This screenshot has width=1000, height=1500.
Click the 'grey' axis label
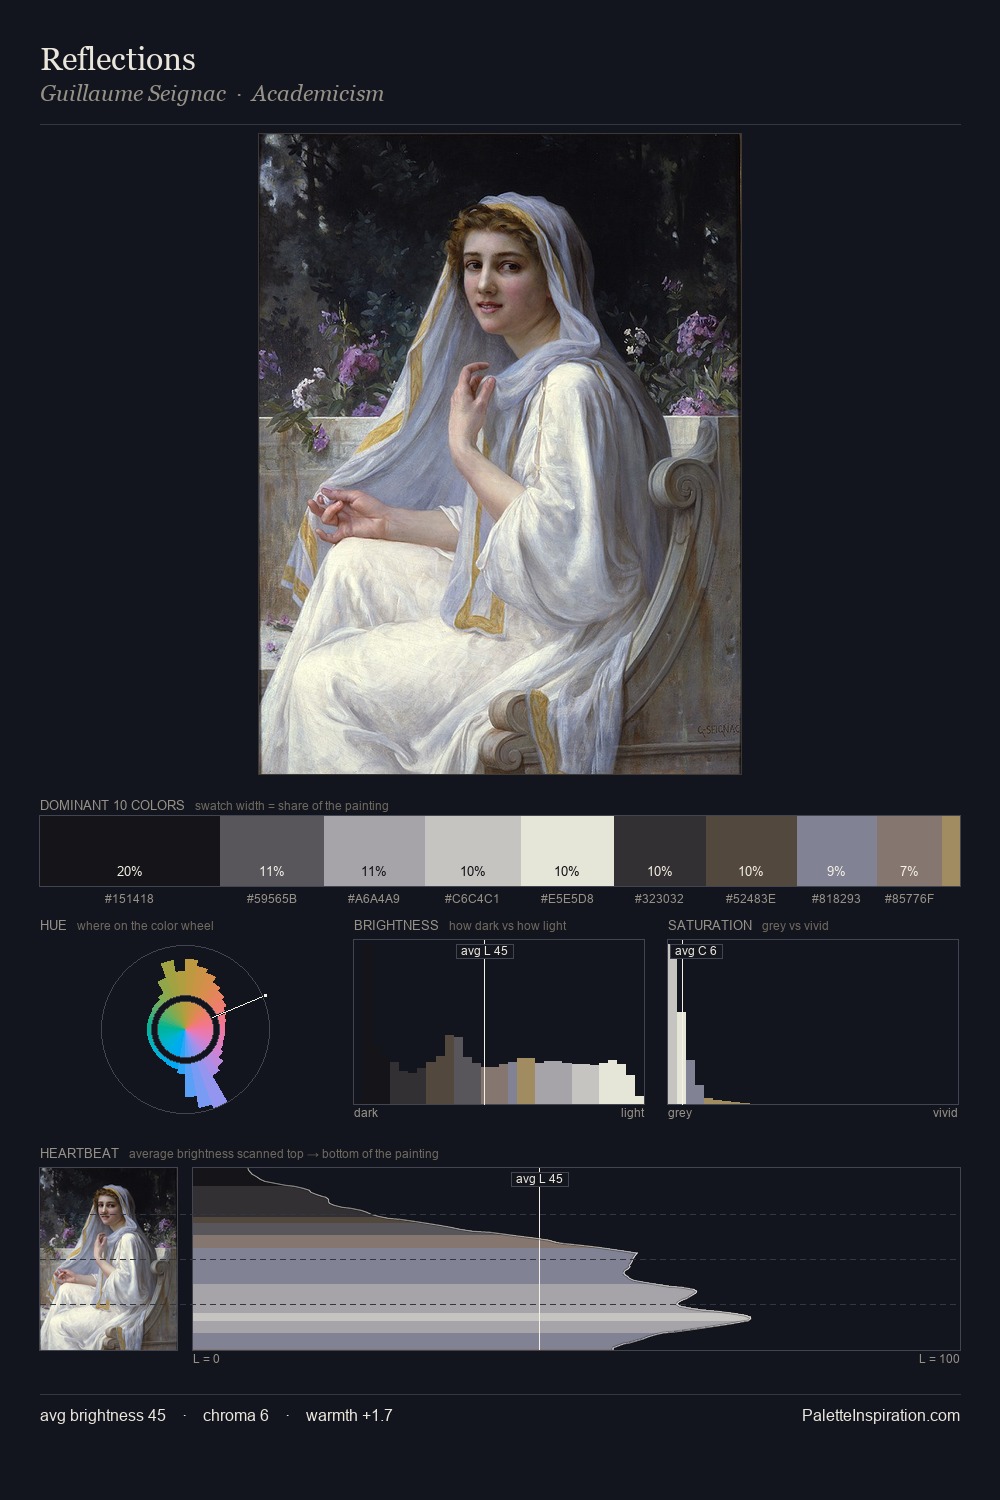[680, 1113]
